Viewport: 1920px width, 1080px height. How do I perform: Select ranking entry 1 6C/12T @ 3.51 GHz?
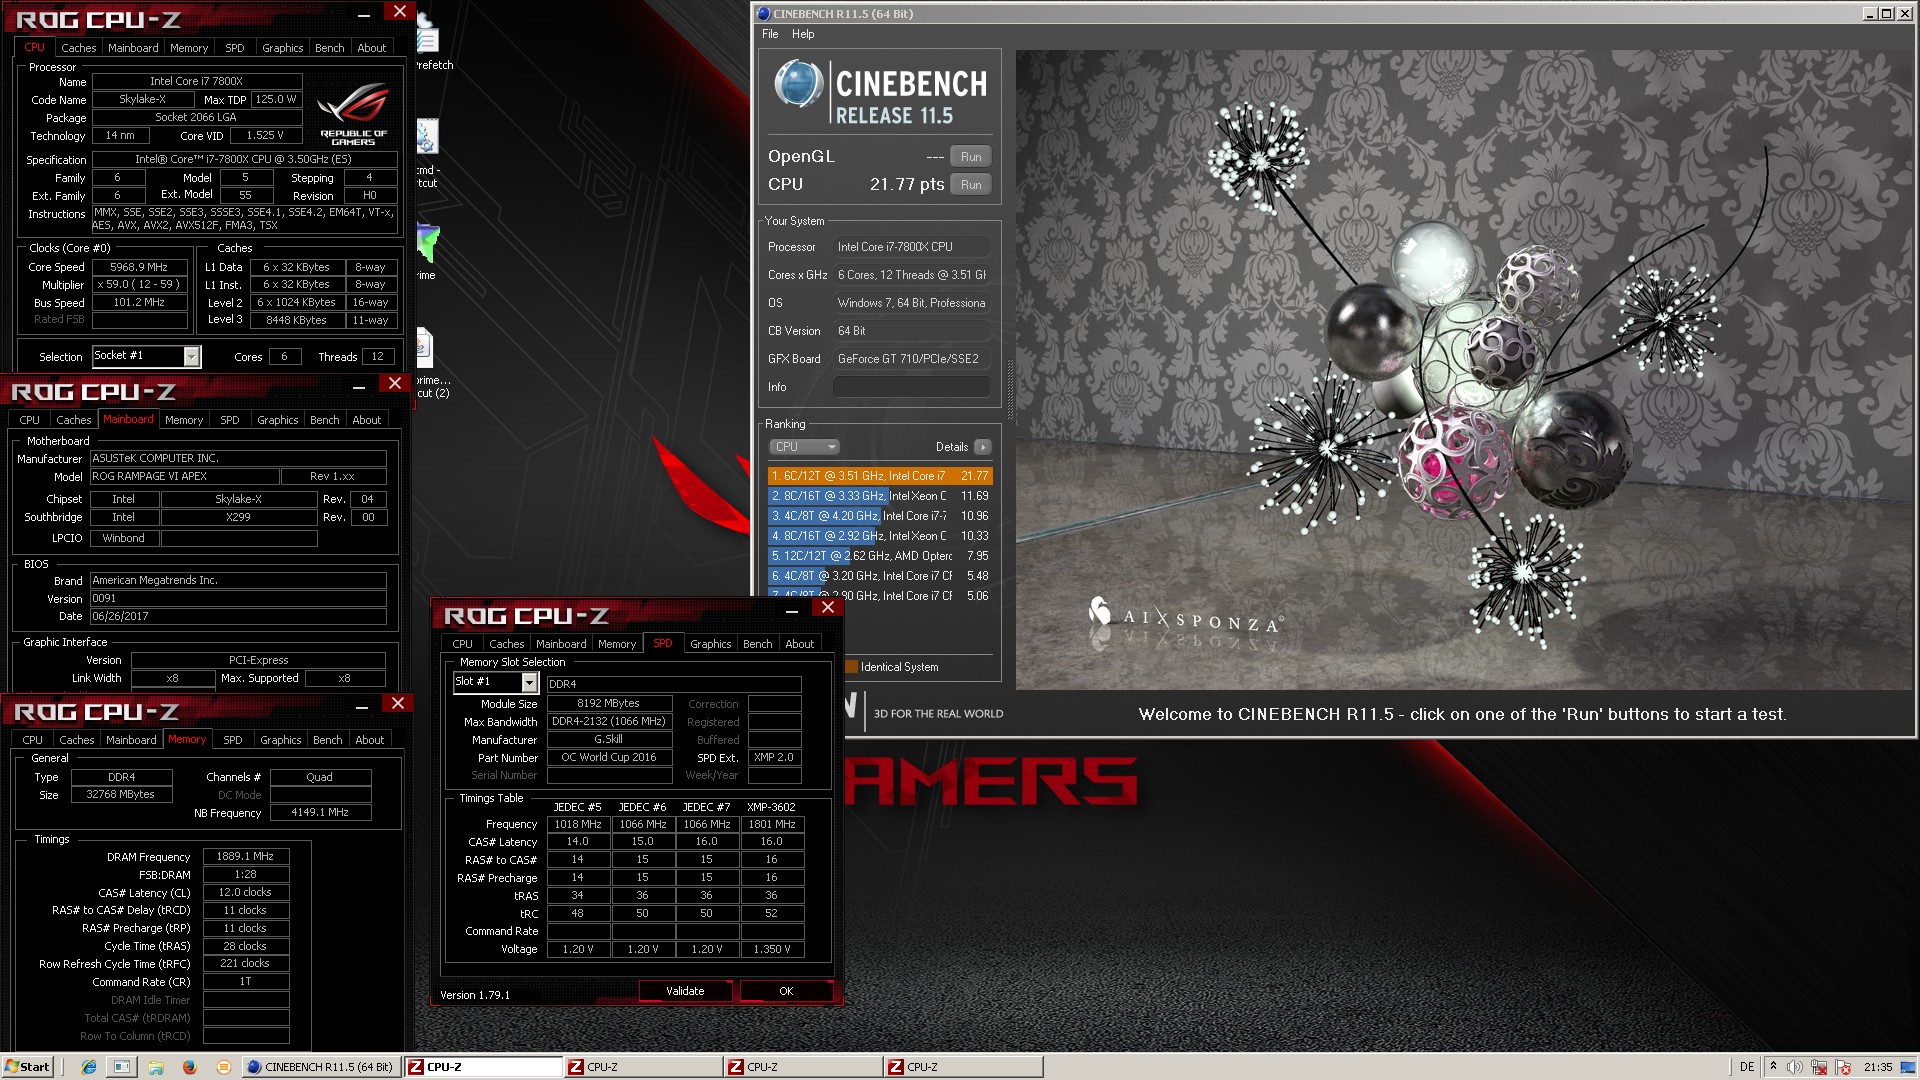coord(880,476)
